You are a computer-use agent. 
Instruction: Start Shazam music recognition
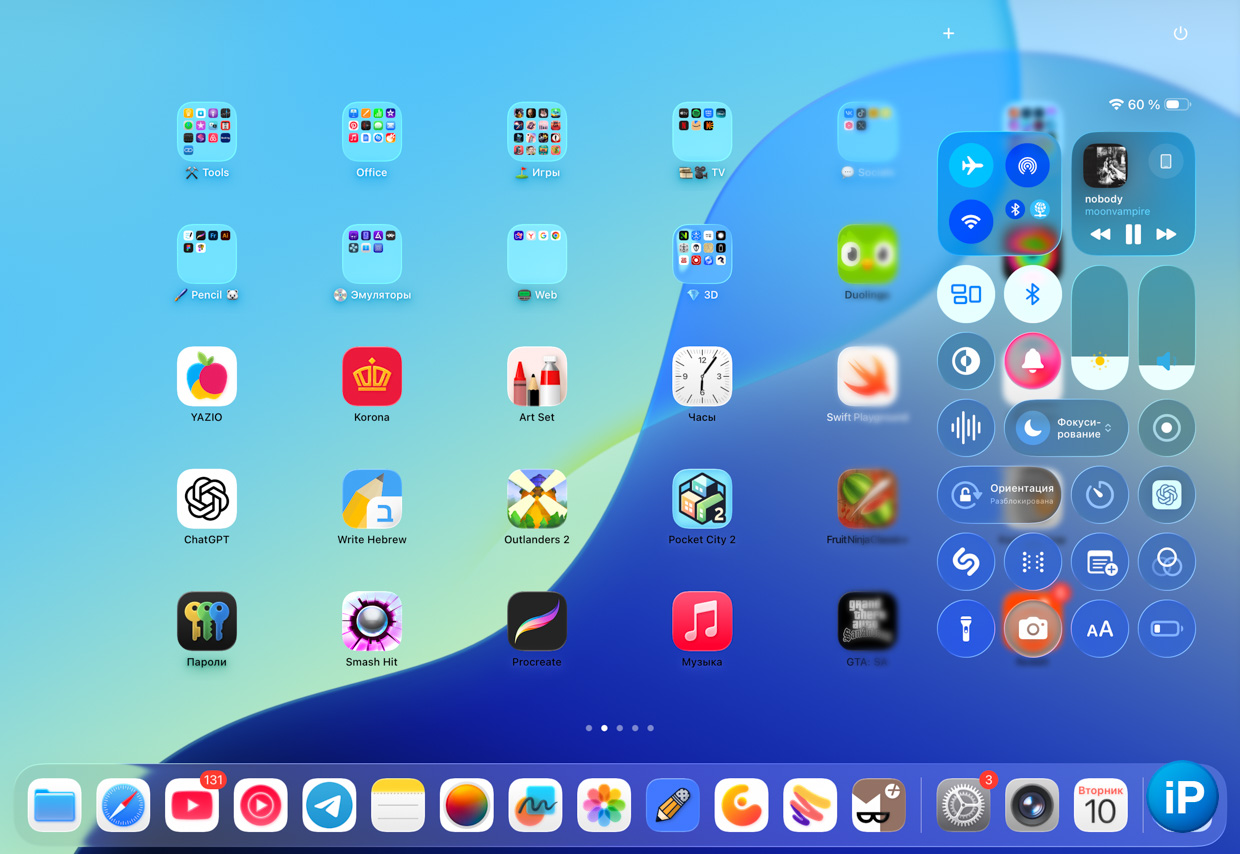pos(966,562)
